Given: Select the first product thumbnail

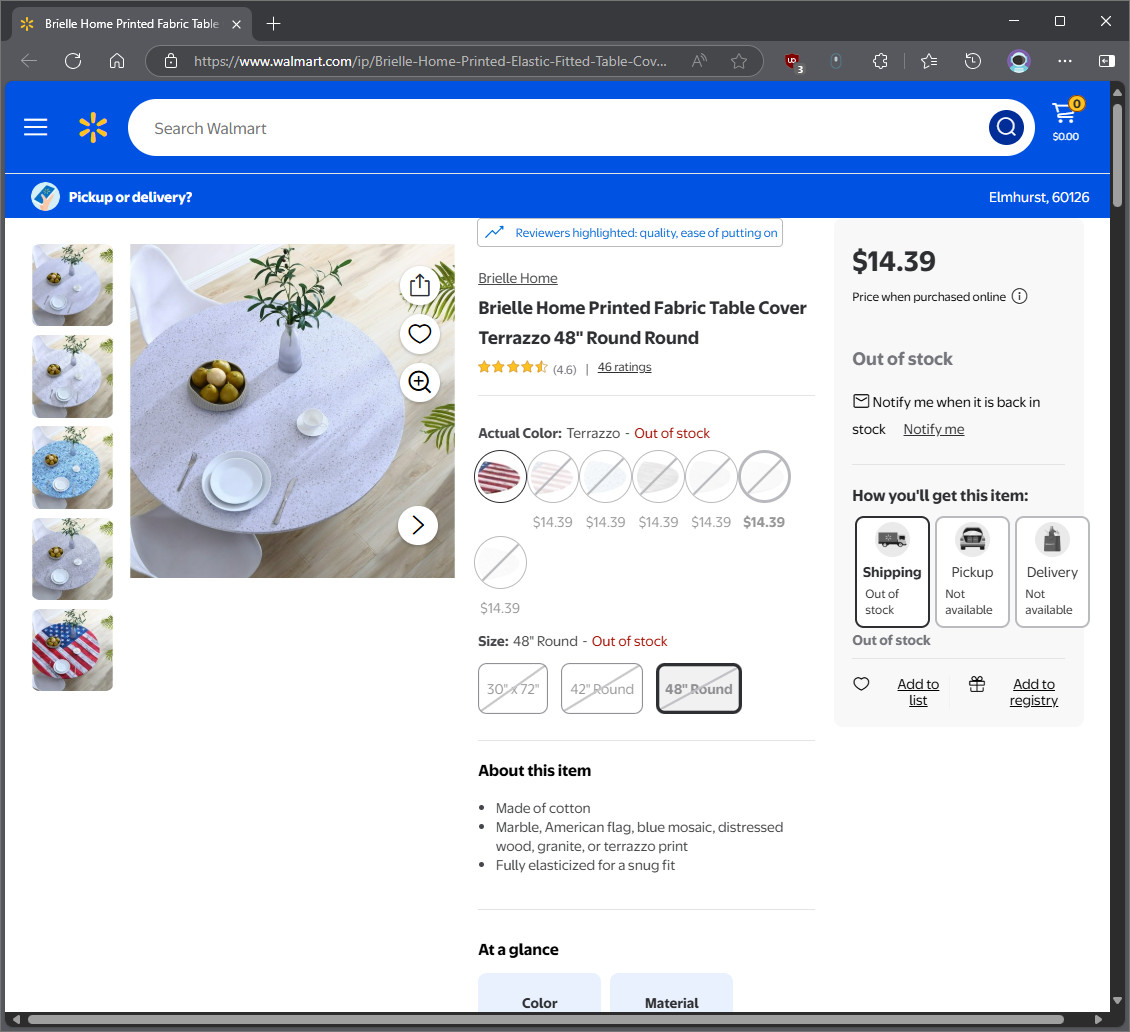Looking at the screenshot, I should pyautogui.click(x=72, y=285).
